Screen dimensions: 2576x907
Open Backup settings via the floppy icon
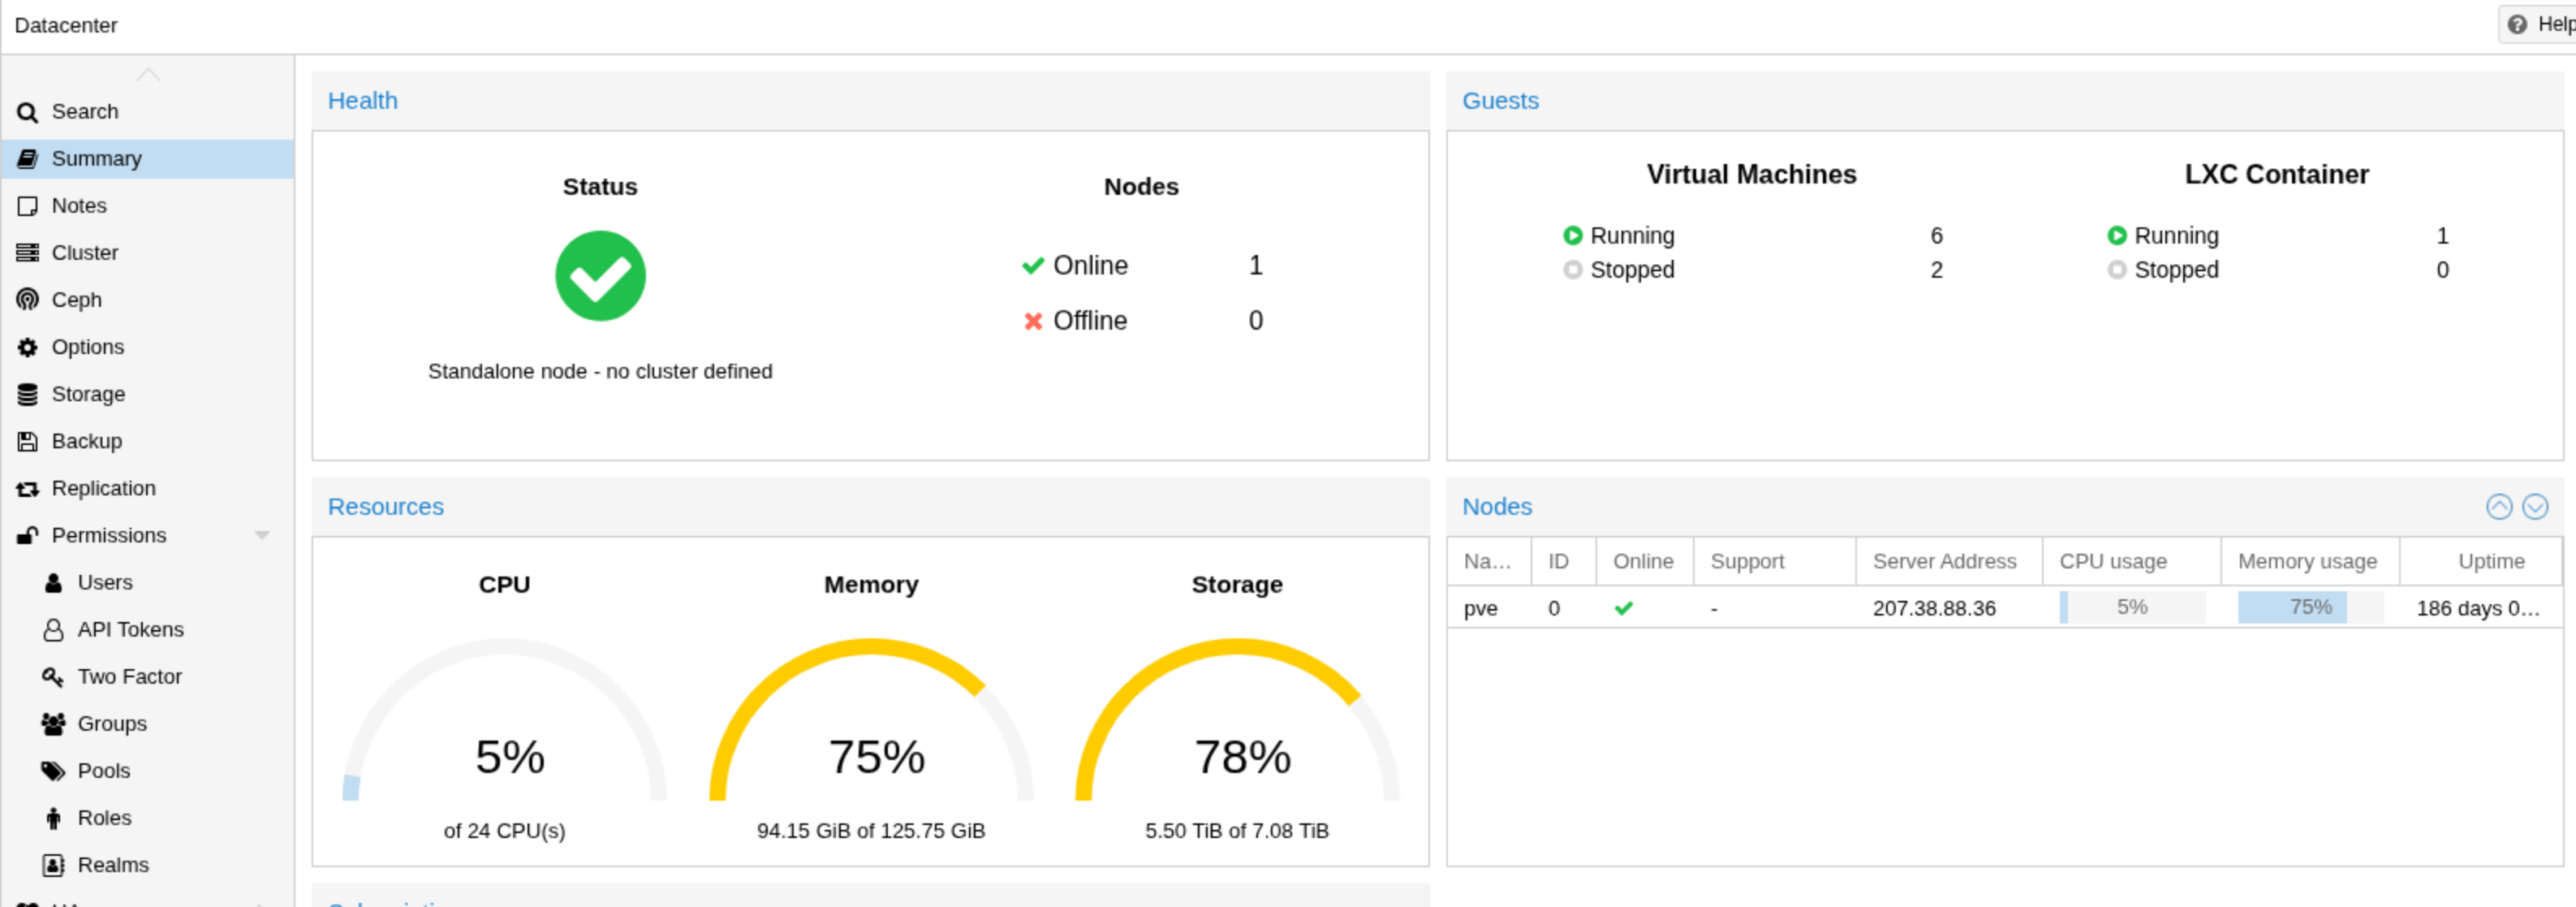click(27, 441)
